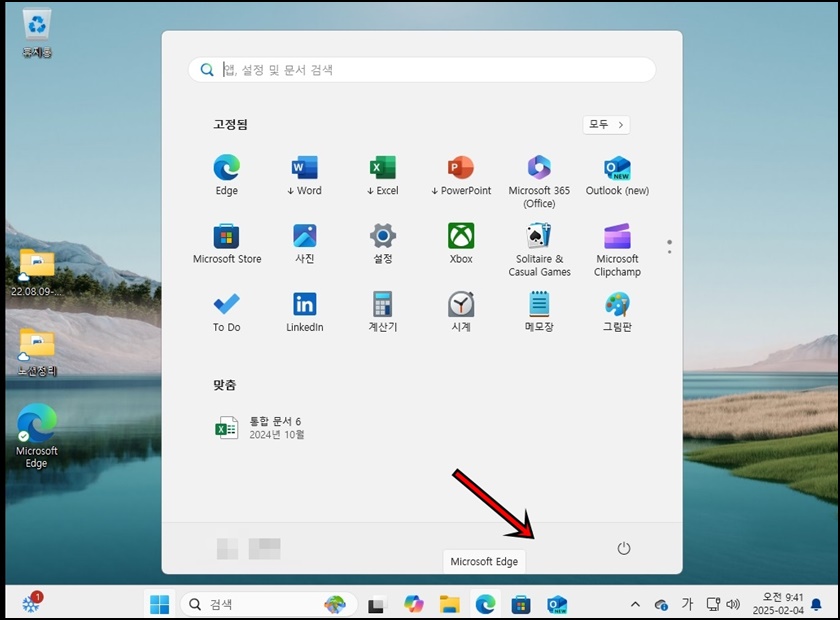Launch Outlook (new)
The height and width of the screenshot is (620, 840).
[617, 175]
